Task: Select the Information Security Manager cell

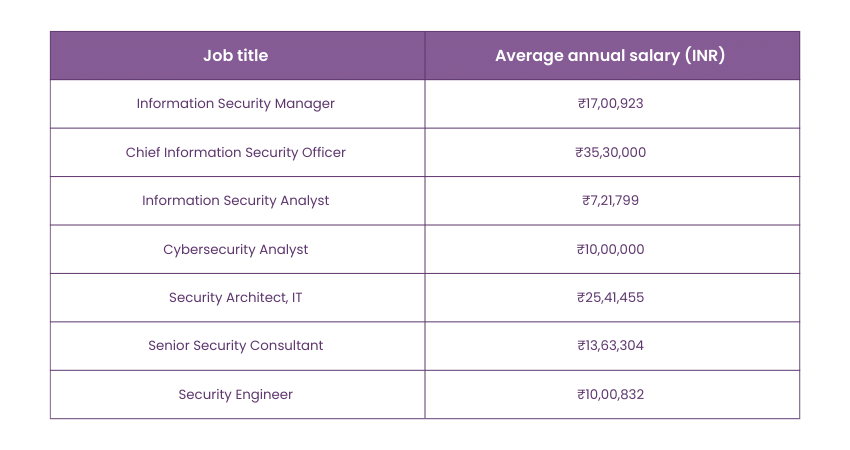Action: [x=236, y=104]
